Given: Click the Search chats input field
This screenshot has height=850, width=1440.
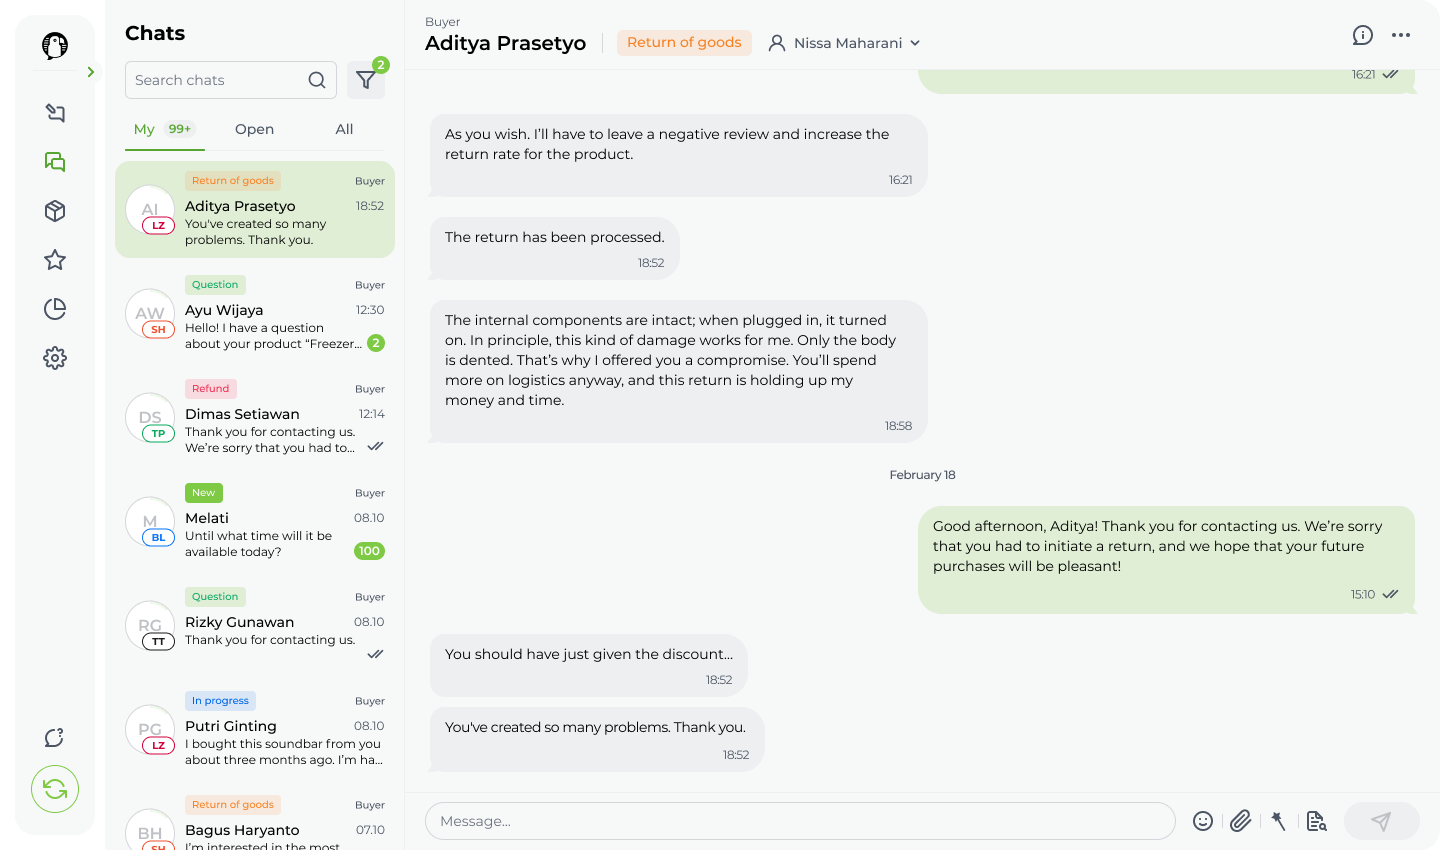Looking at the screenshot, I should coord(220,79).
